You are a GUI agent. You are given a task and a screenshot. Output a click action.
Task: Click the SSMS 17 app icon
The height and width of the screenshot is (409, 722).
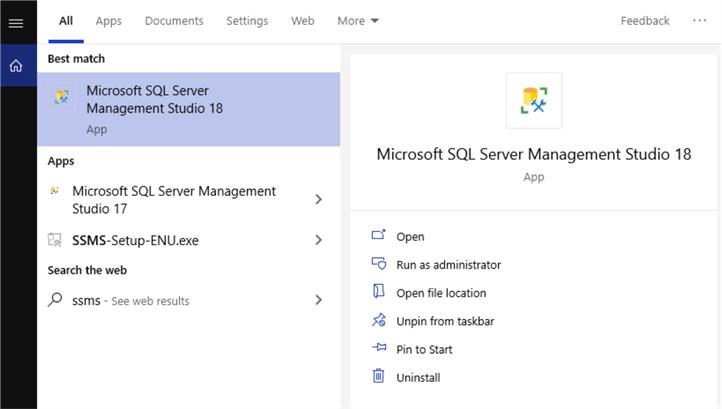click(x=56, y=191)
